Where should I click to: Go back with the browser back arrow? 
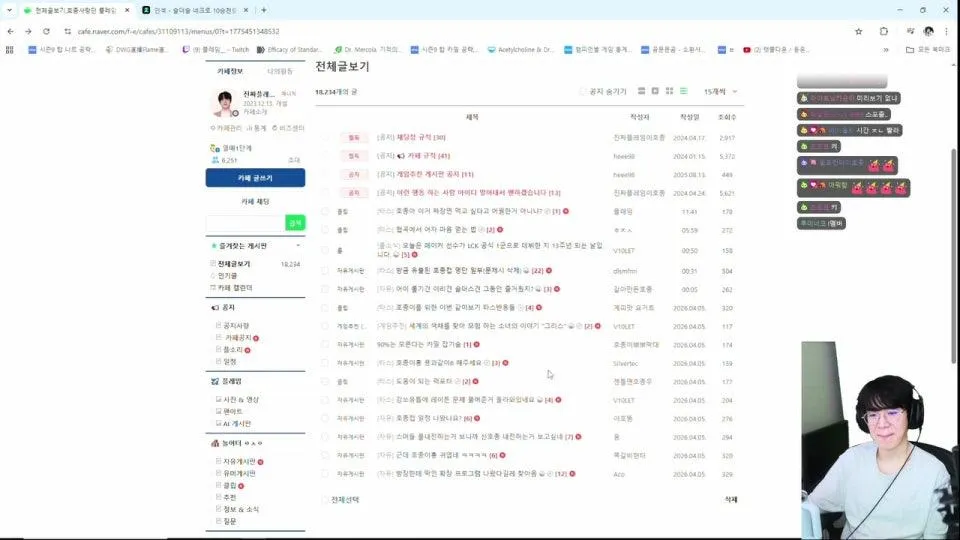[x=10, y=31]
